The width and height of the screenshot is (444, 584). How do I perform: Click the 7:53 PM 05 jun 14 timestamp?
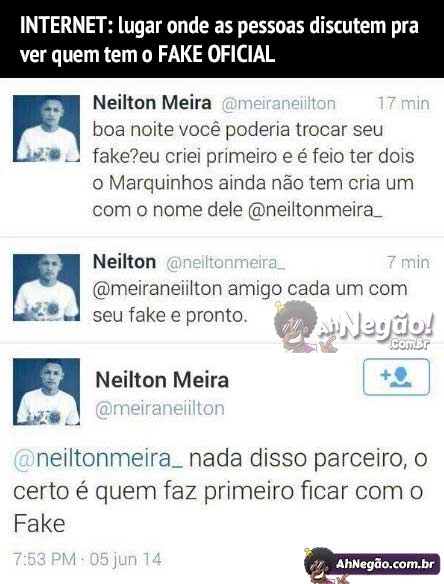tap(88, 559)
